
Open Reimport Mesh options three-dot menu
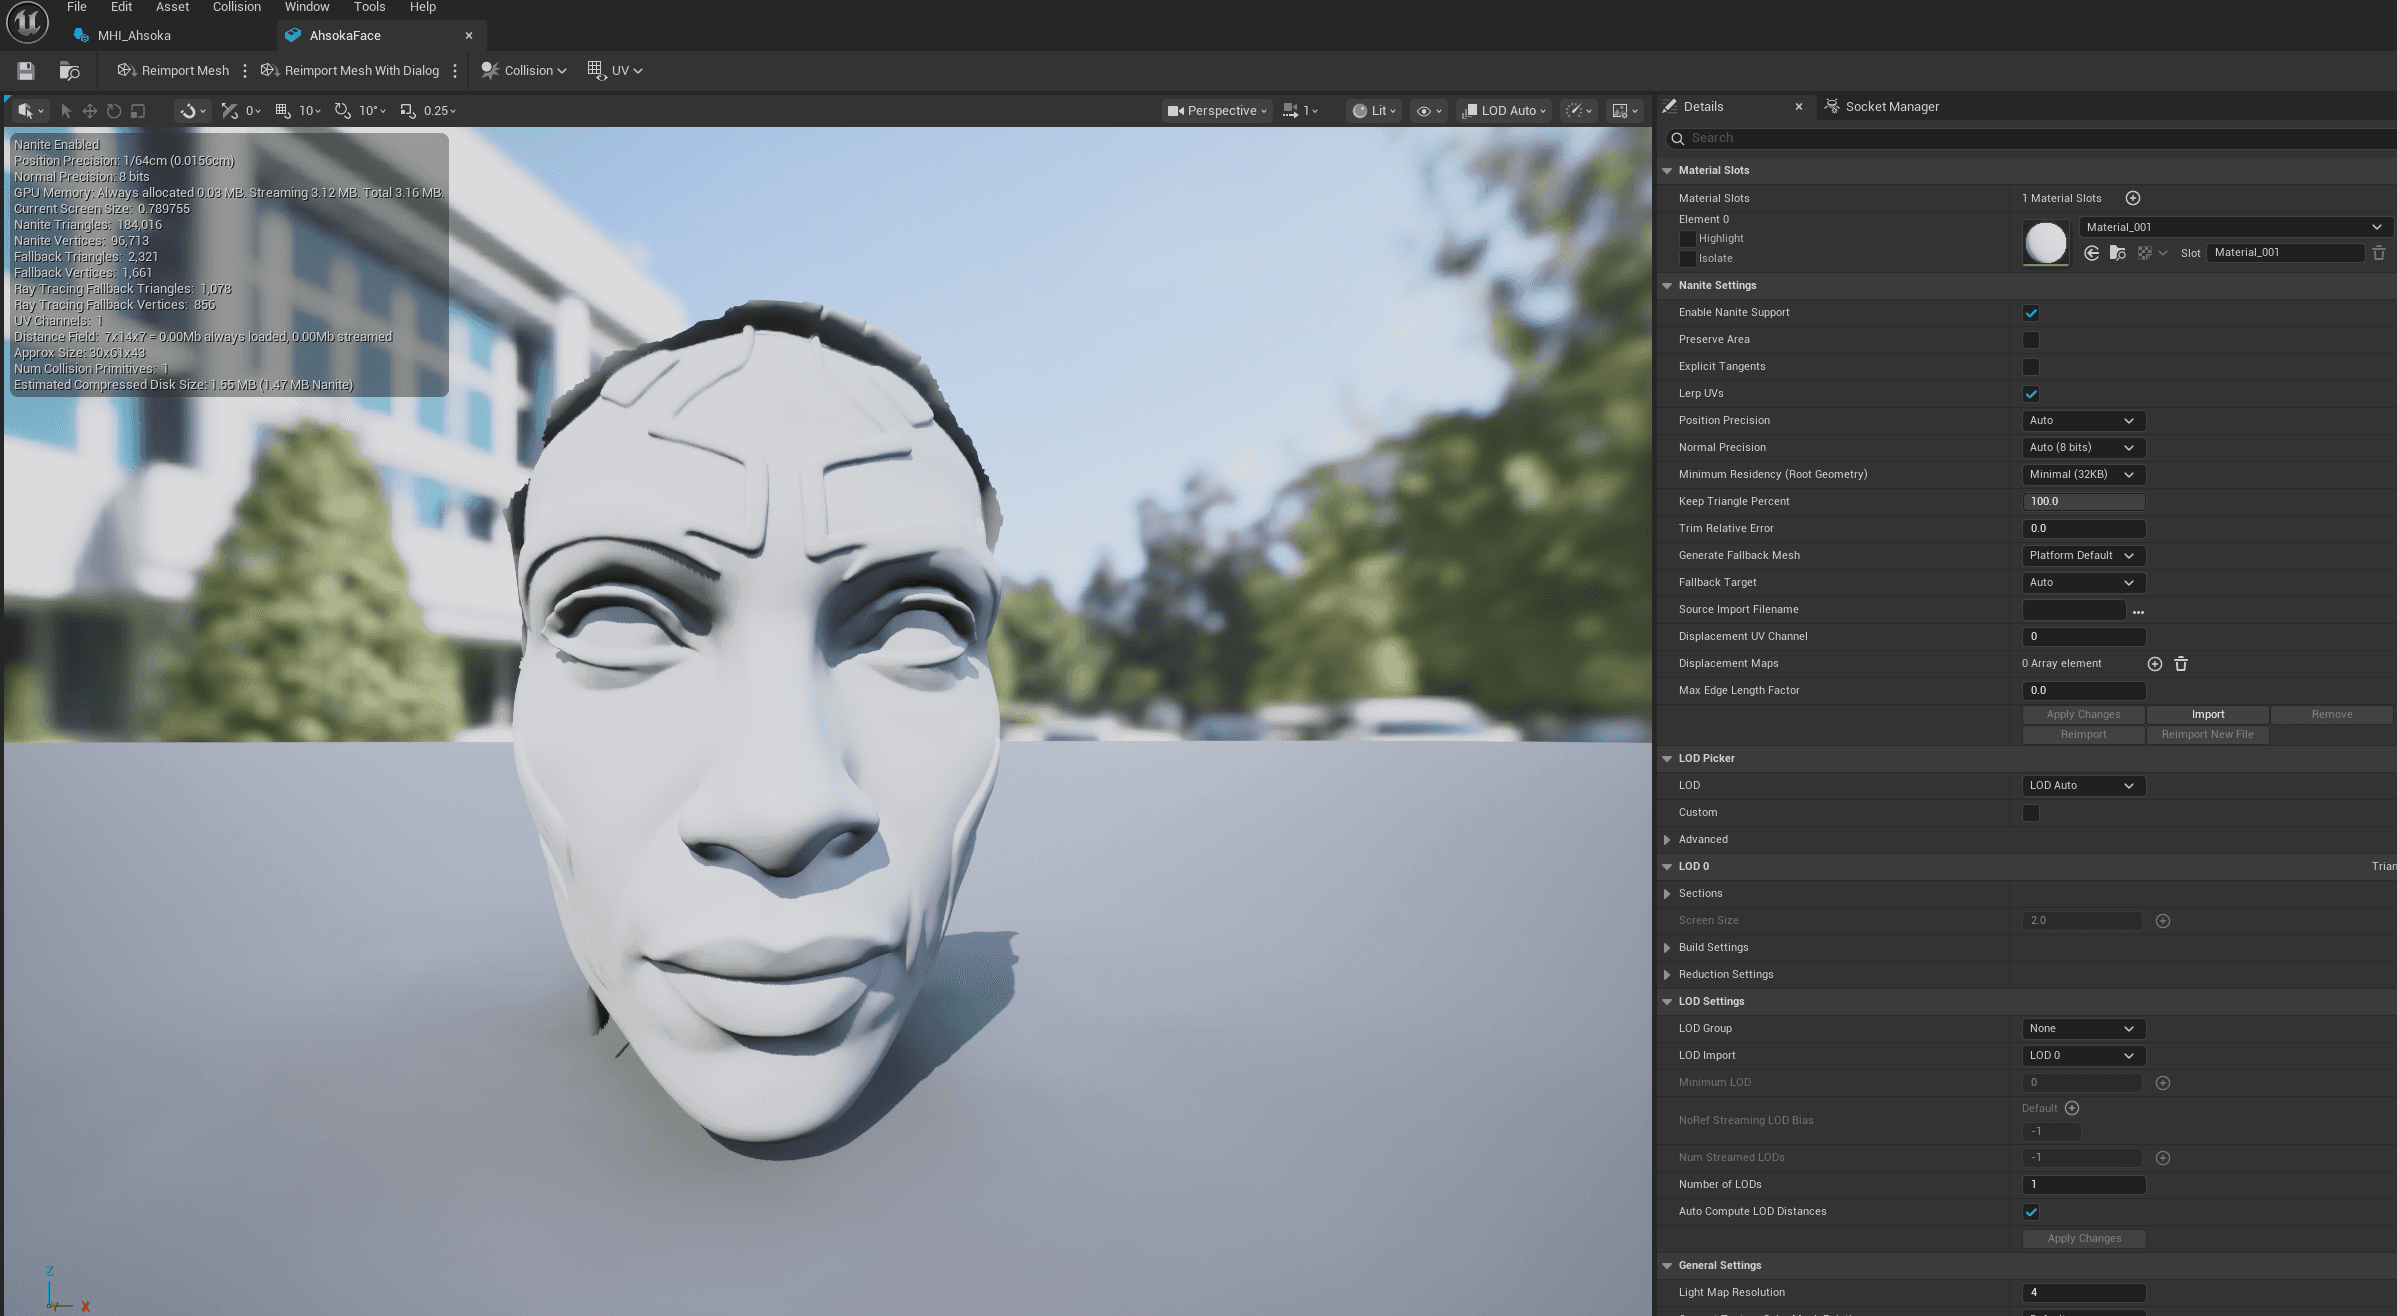[245, 70]
